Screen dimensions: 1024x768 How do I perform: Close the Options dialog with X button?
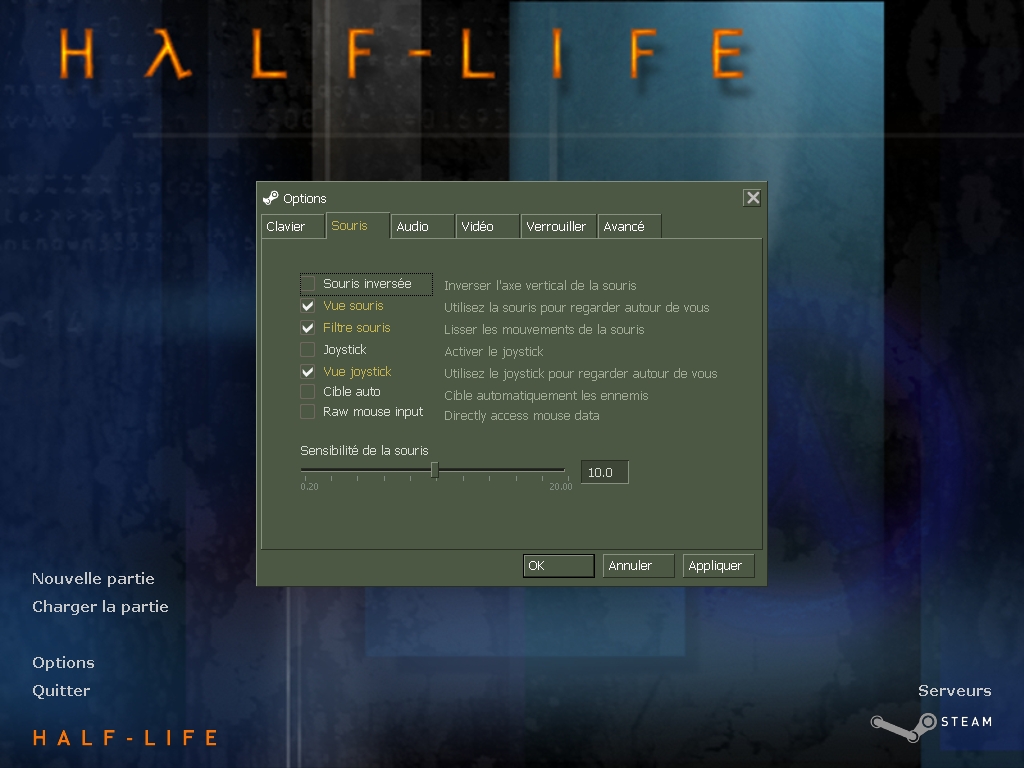(x=753, y=198)
